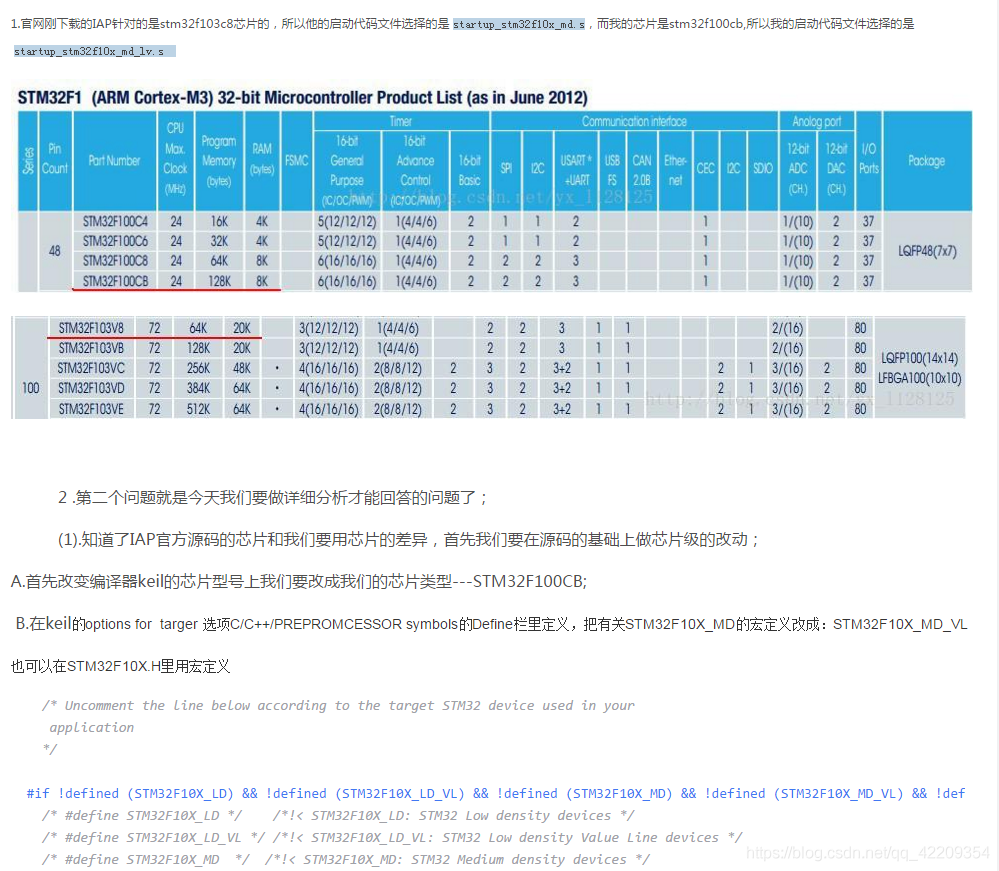The height and width of the screenshot is (871, 999).
Task: Click the Part Number column header
Action: 115,161
